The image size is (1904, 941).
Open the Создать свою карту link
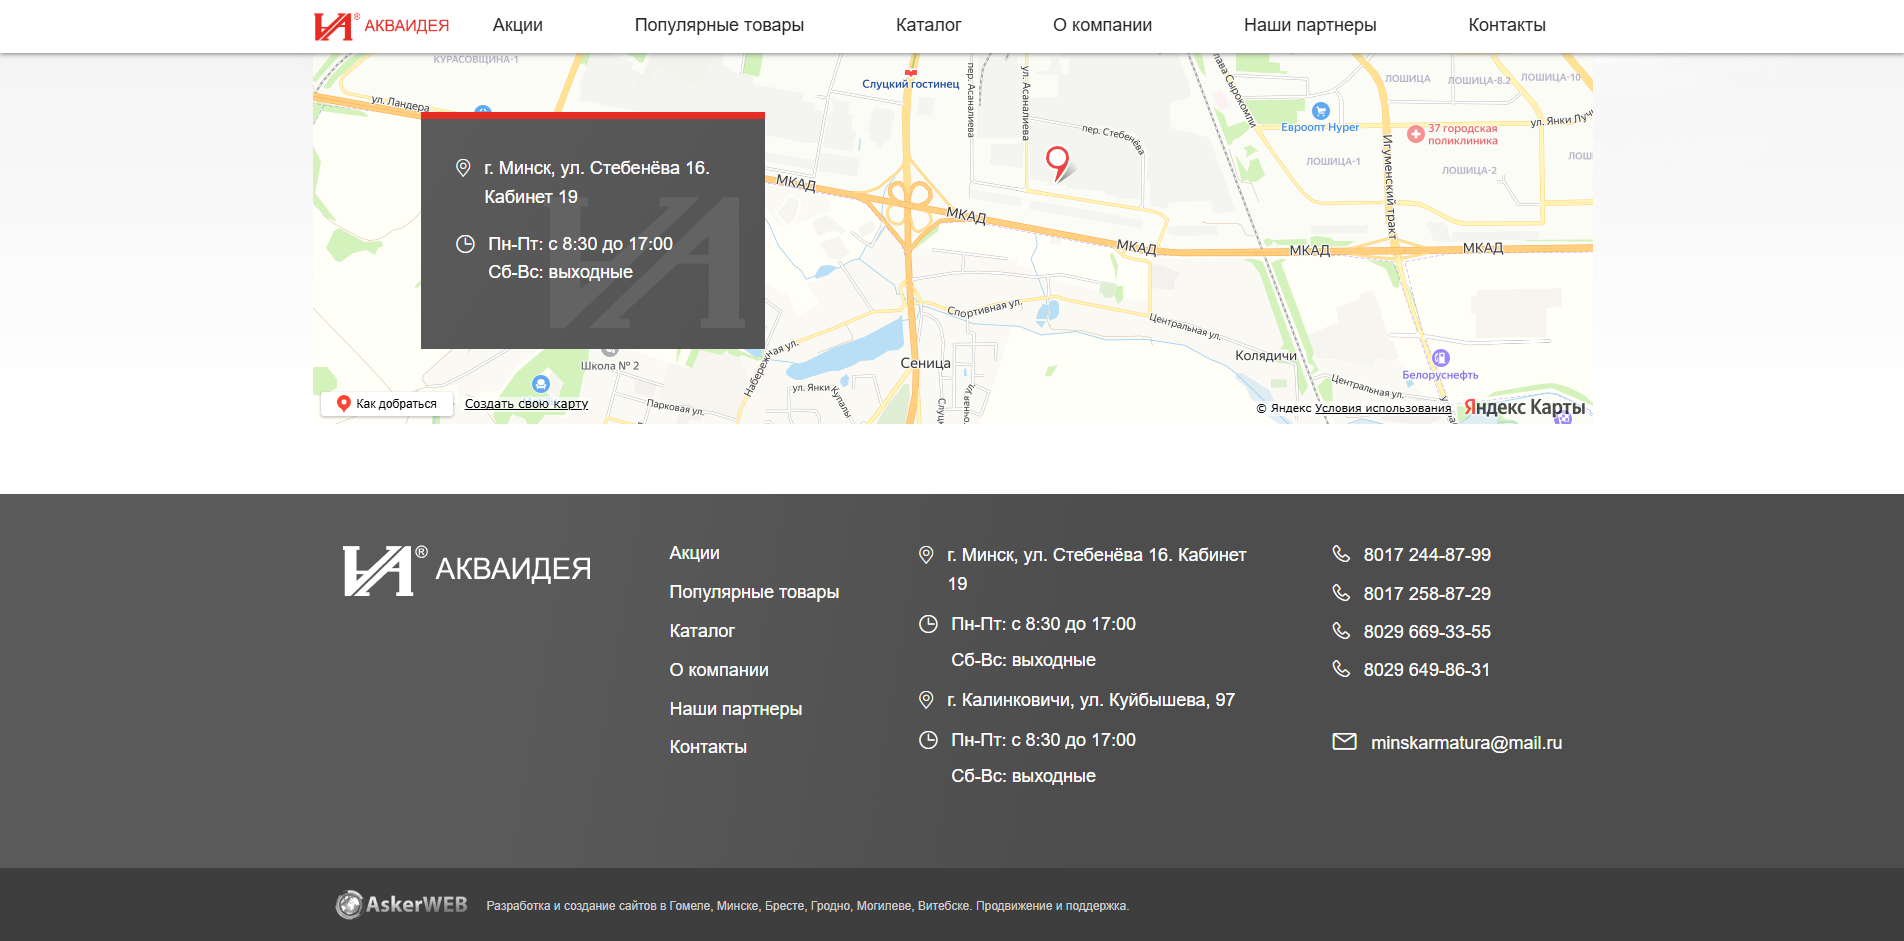[526, 404]
